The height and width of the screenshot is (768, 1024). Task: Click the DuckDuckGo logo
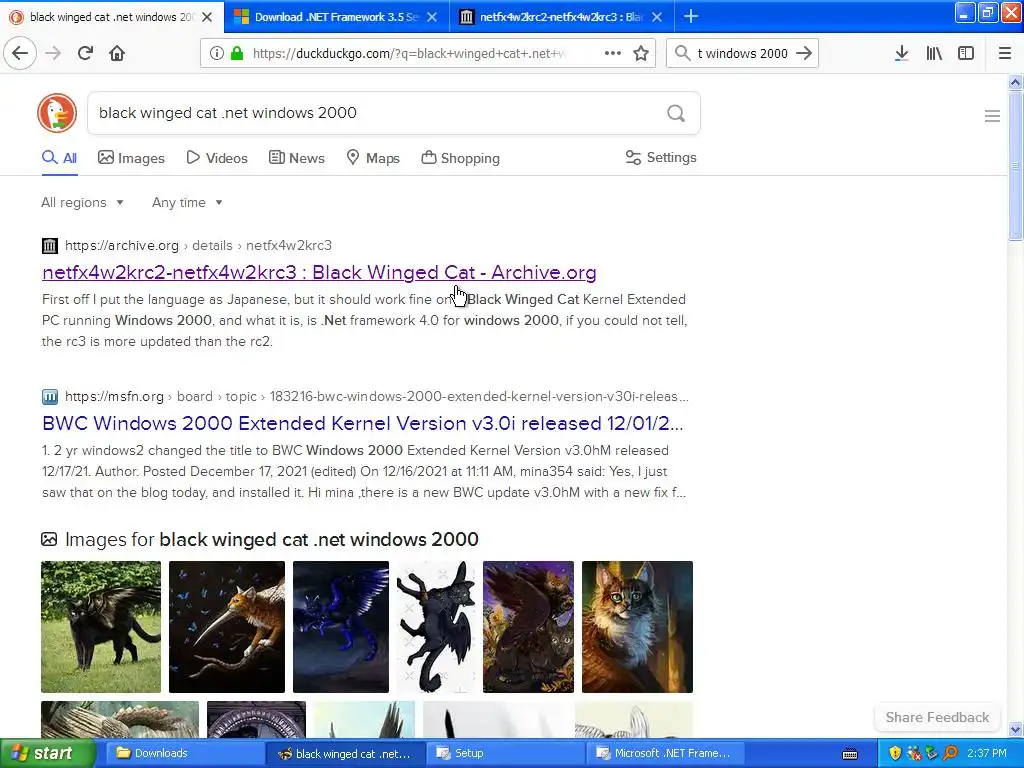click(x=57, y=113)
